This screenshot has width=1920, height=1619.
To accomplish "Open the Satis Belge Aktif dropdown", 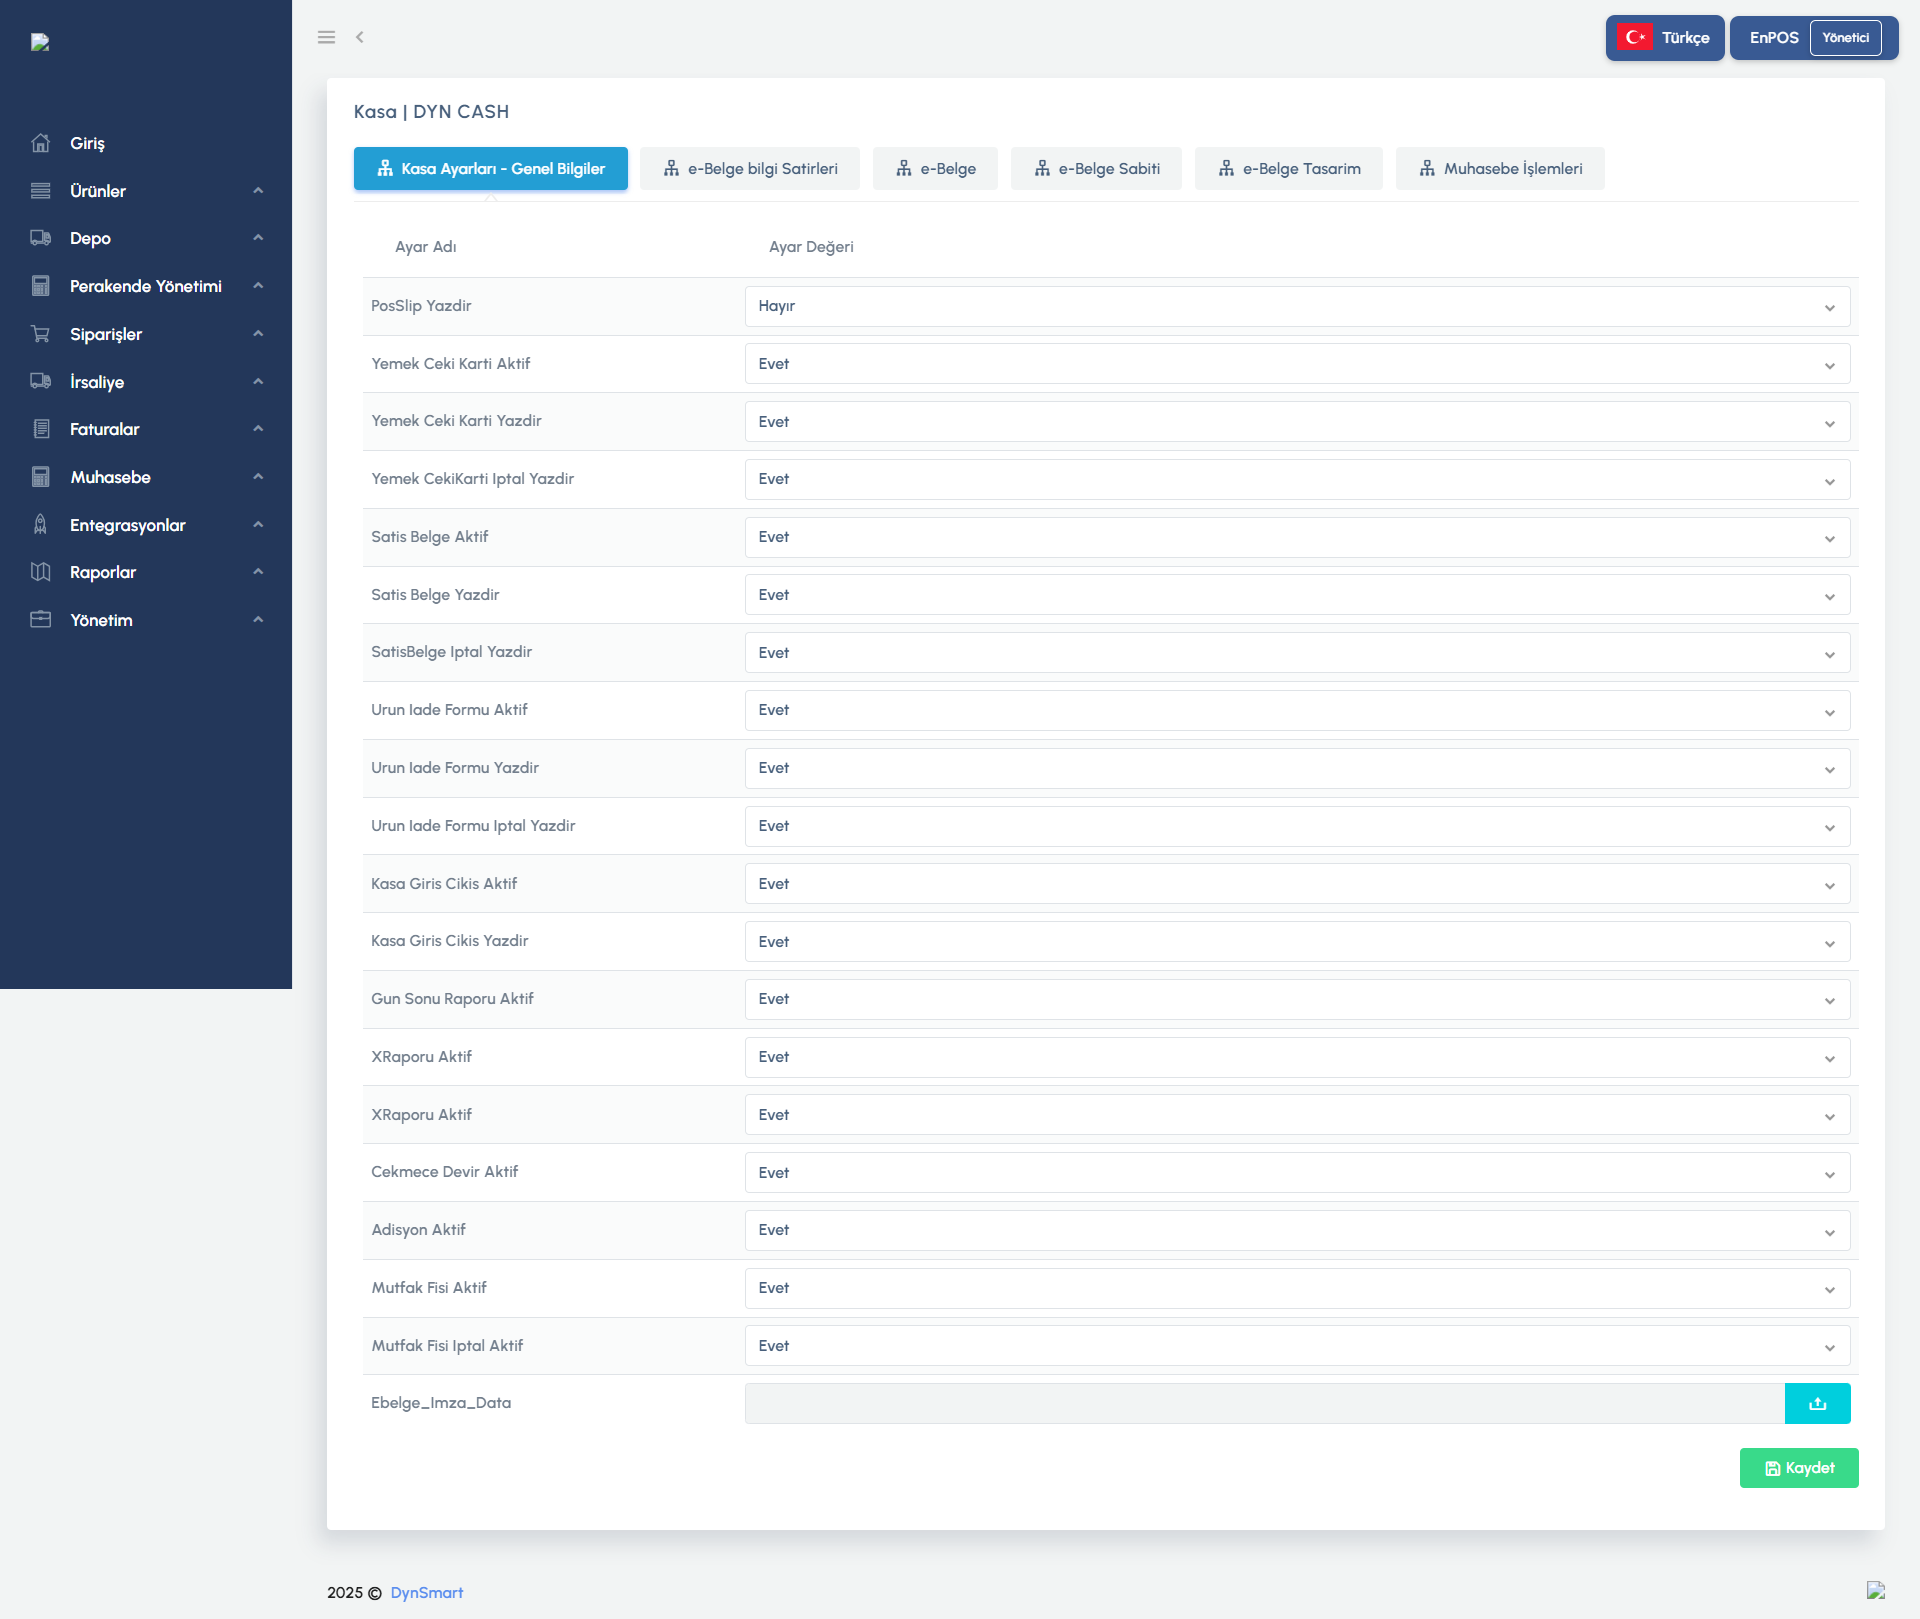I will 1296,537.
